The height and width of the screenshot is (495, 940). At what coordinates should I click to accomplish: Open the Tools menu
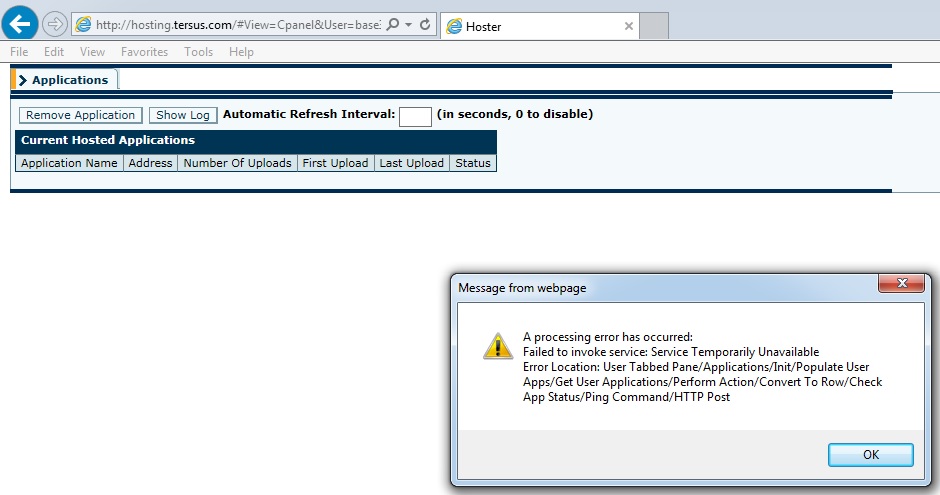198,52
